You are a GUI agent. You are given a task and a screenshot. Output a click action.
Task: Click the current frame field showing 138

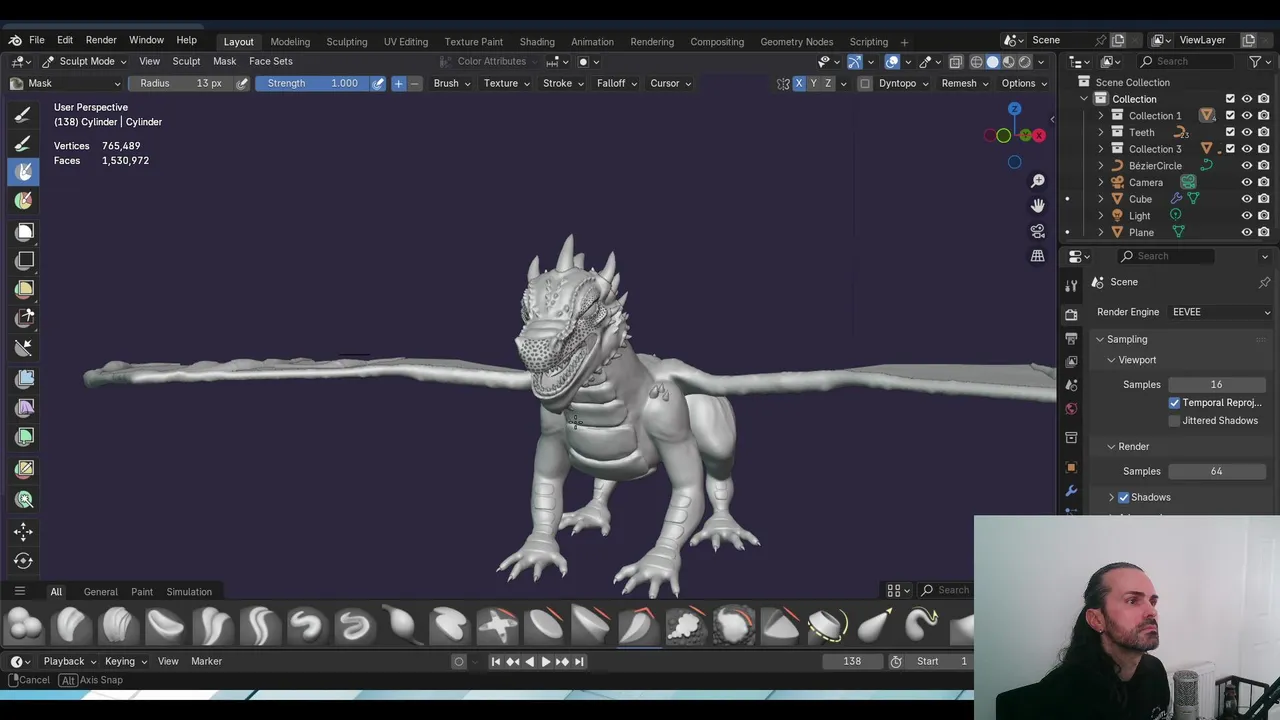(x=852, y=661)
